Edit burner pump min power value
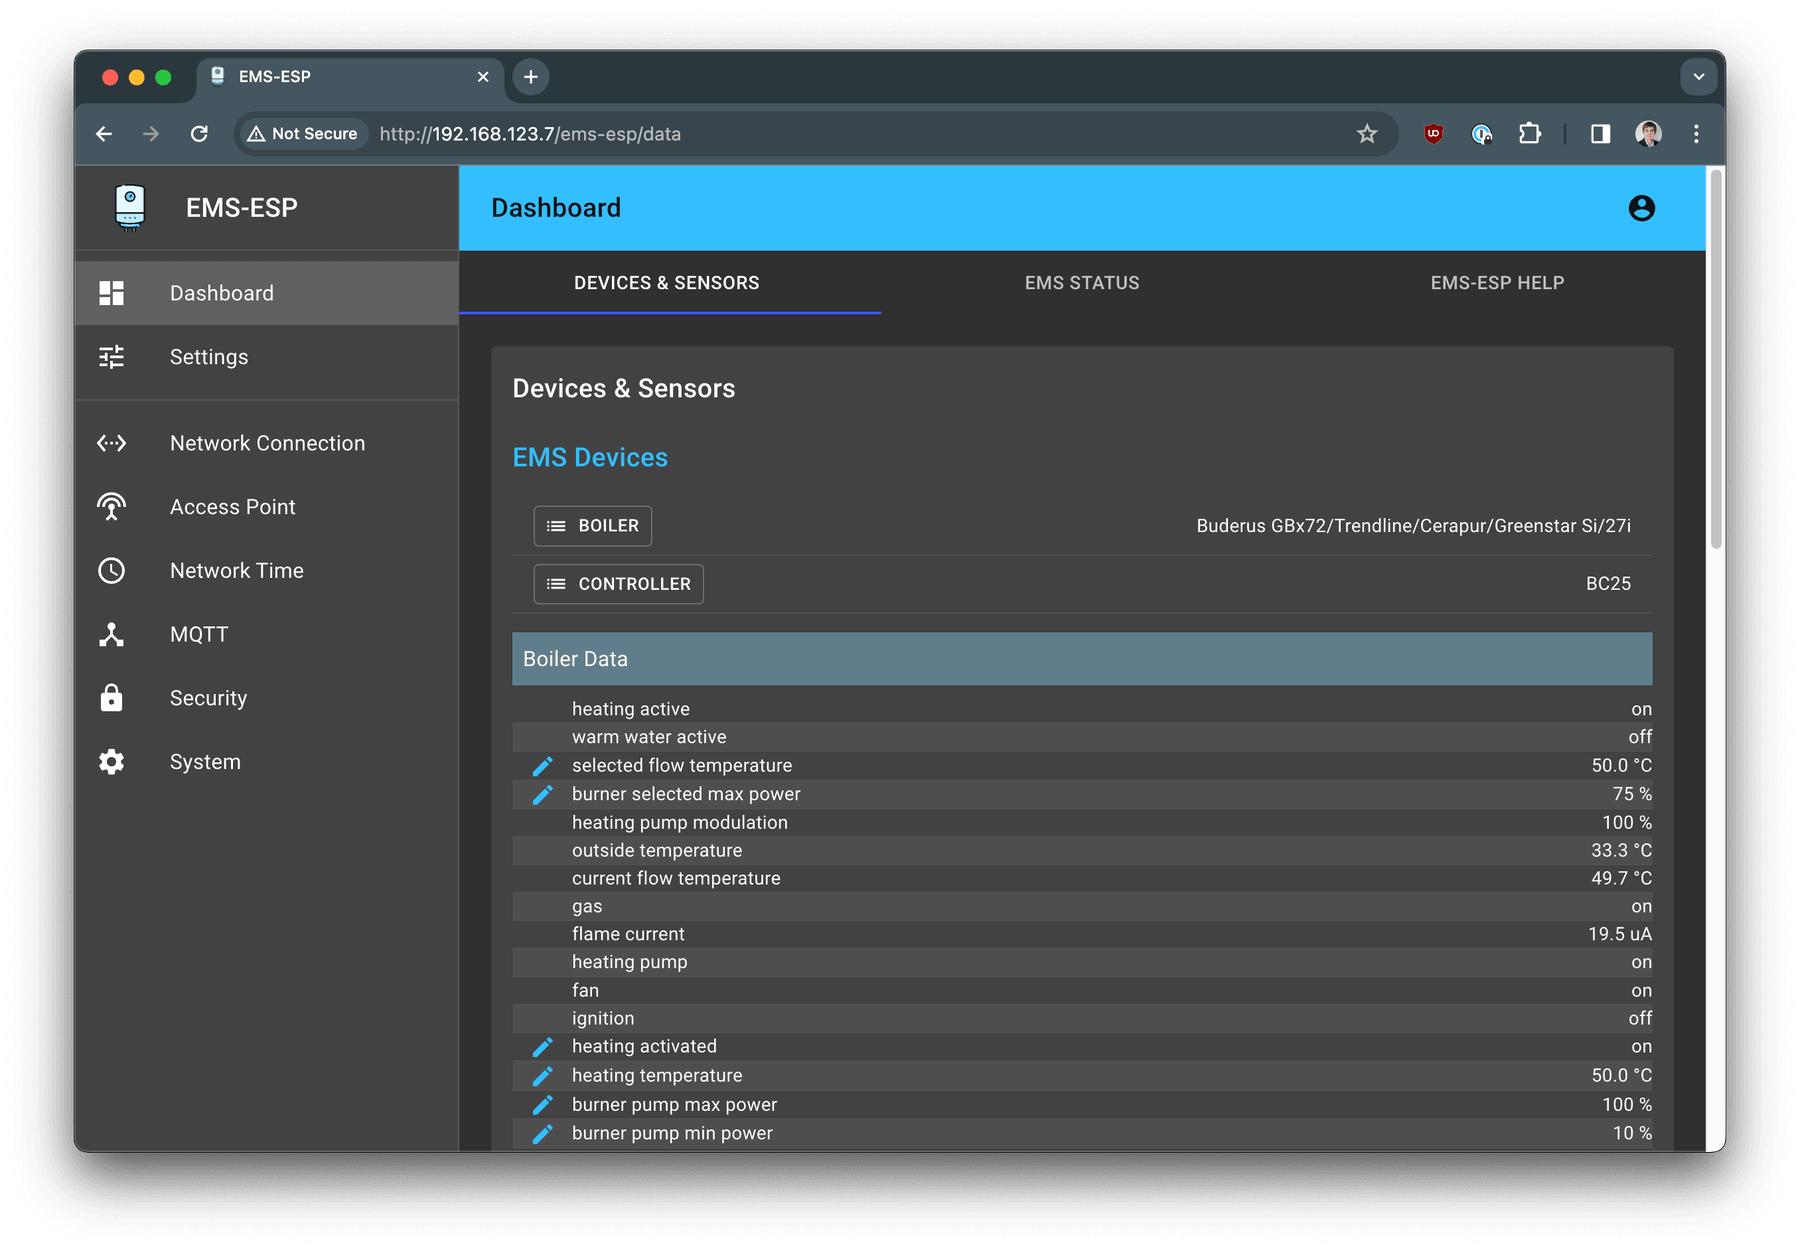 543,1133
